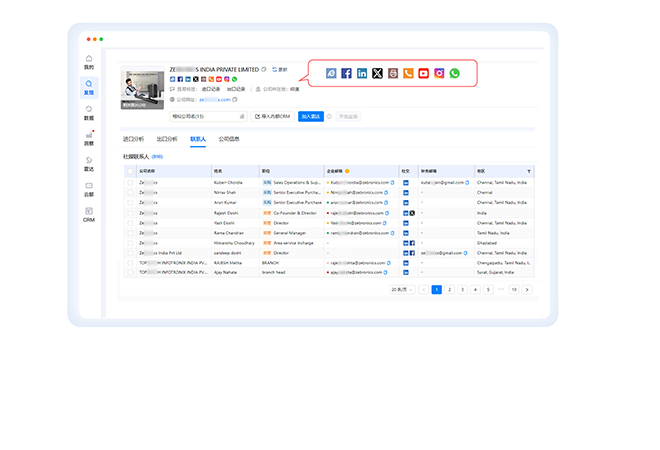The width and height of the screenshot is (660, 450).
Task: Open Facebook icon in Himanshu Choudhary row
Action: point(412,243)
